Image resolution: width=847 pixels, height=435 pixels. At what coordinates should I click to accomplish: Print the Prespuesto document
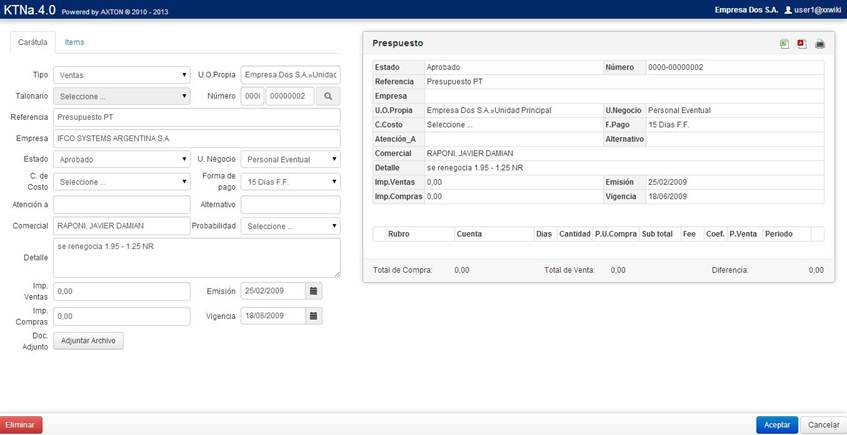coord(820,44)
